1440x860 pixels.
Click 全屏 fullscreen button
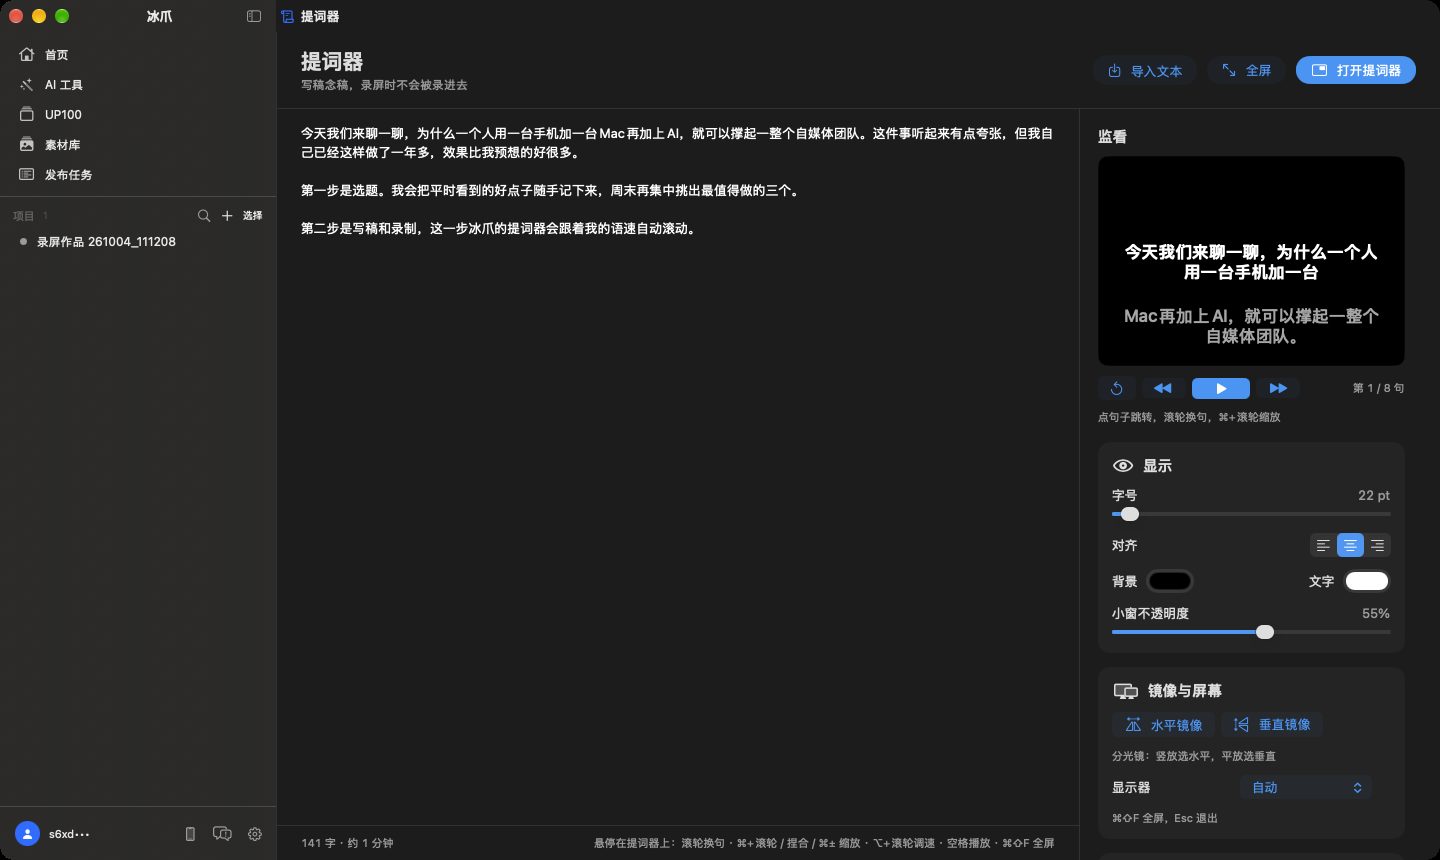[1246, 71]
